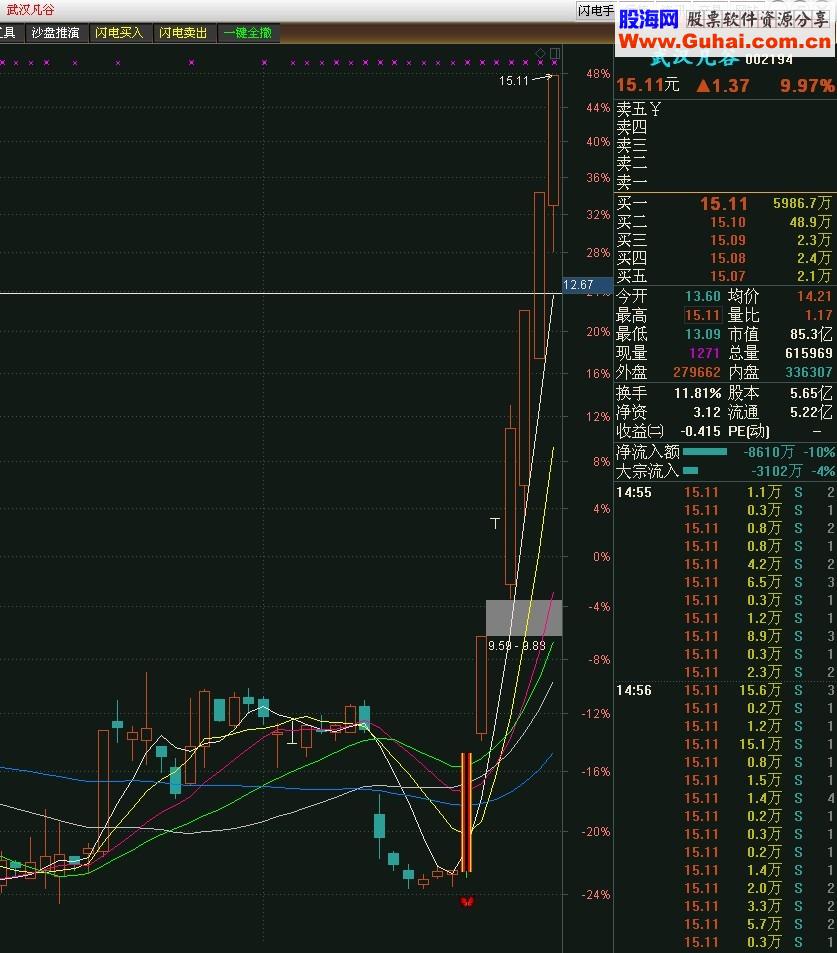The image size is (837, 953).
Task: Click the 股本 5.65亿 value
Action: coord(811,393)
